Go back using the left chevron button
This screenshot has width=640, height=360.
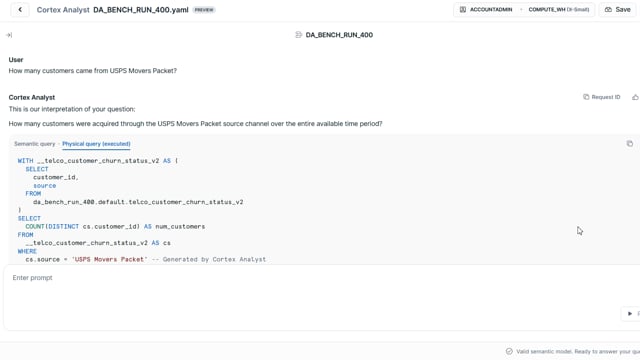20,10
